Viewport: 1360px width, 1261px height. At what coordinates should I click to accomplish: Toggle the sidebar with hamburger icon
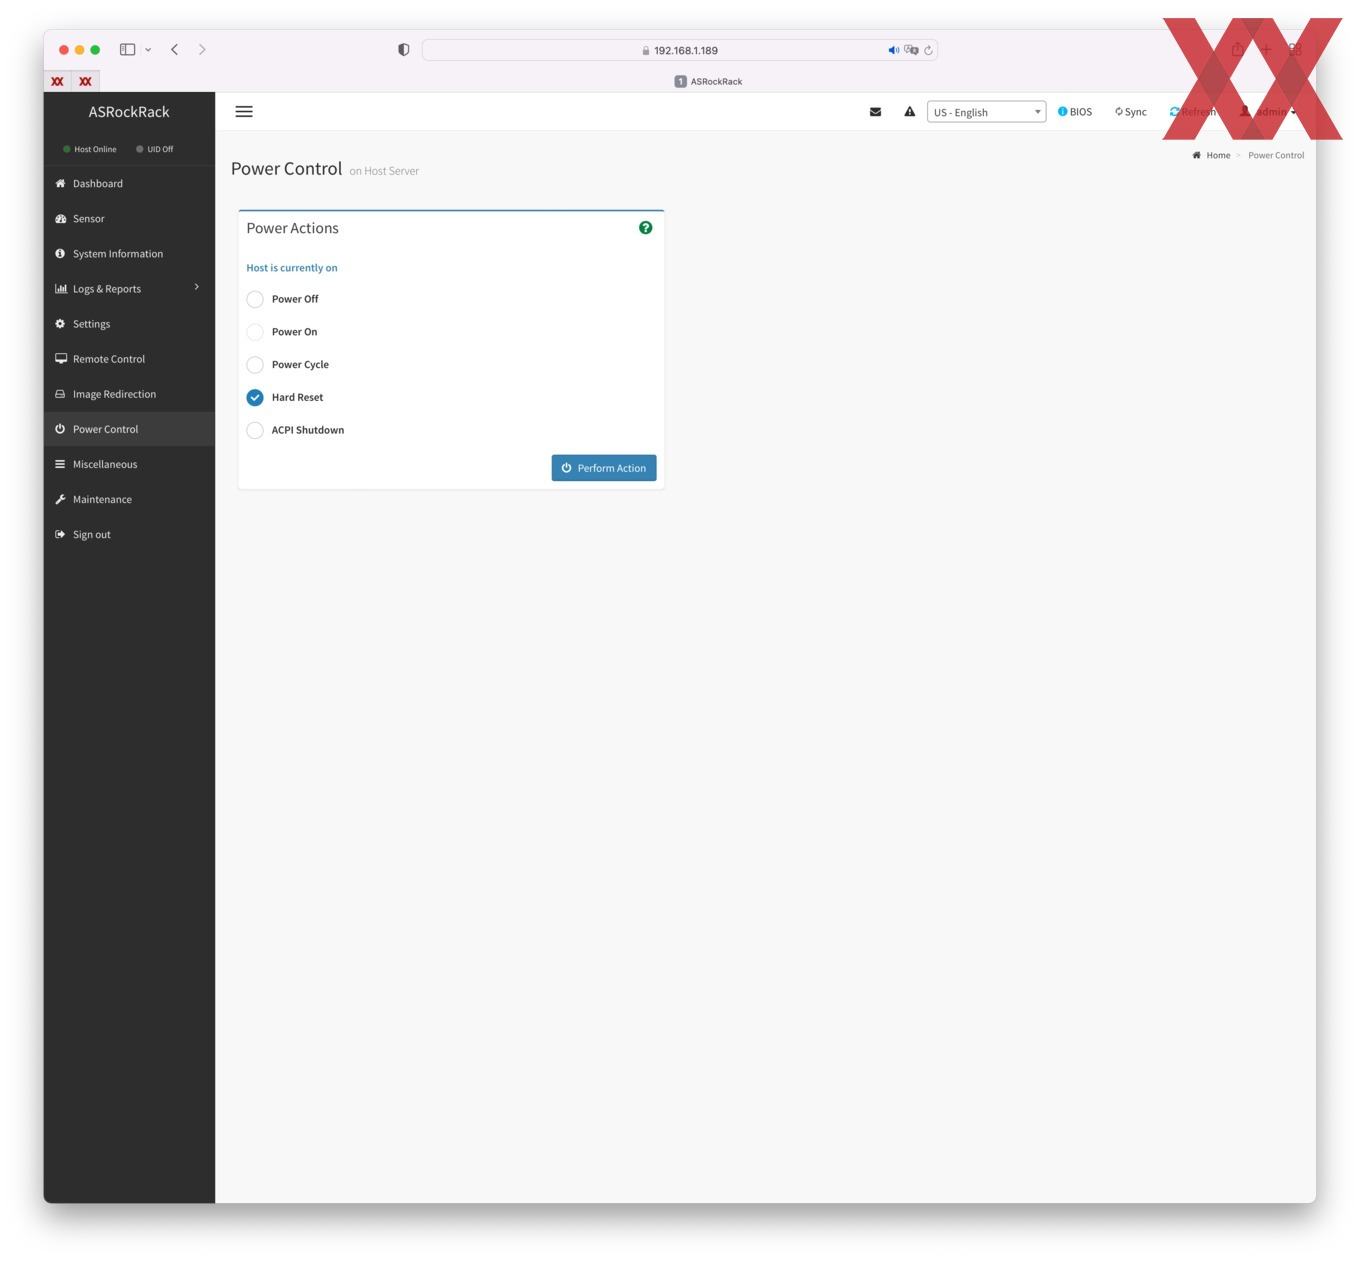pos(244,112)
